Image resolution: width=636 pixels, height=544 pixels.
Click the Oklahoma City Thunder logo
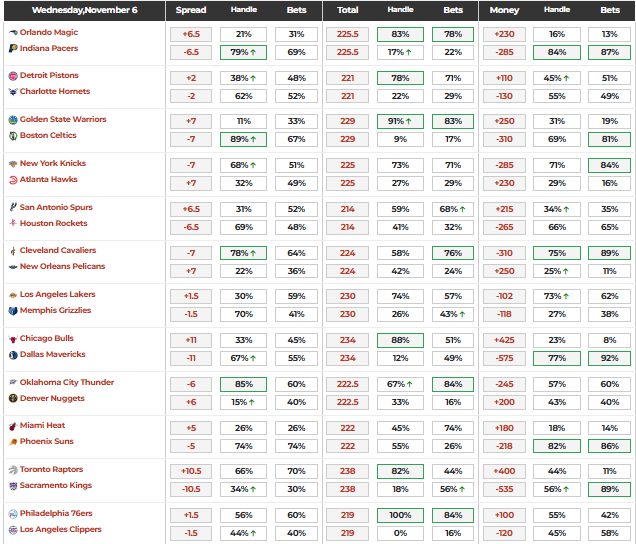pyautogui.click(x=13, y=382)
